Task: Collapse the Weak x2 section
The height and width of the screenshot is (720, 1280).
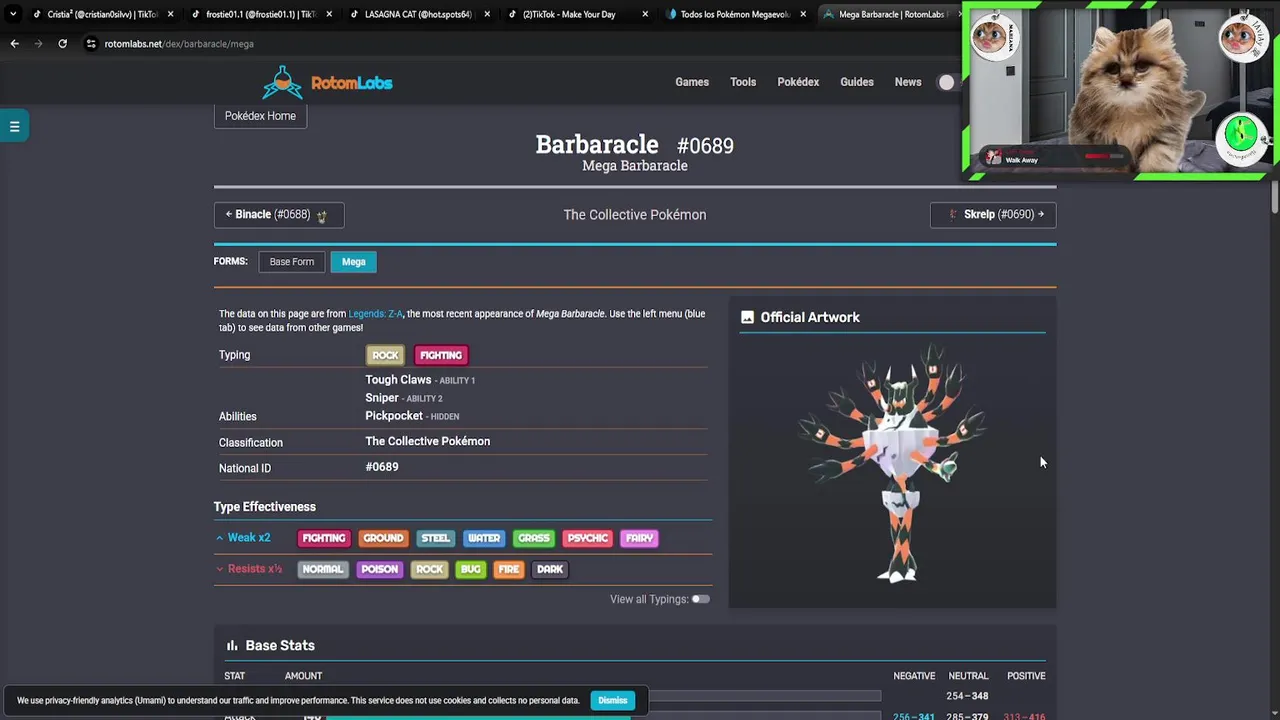Action: point(244,538)
